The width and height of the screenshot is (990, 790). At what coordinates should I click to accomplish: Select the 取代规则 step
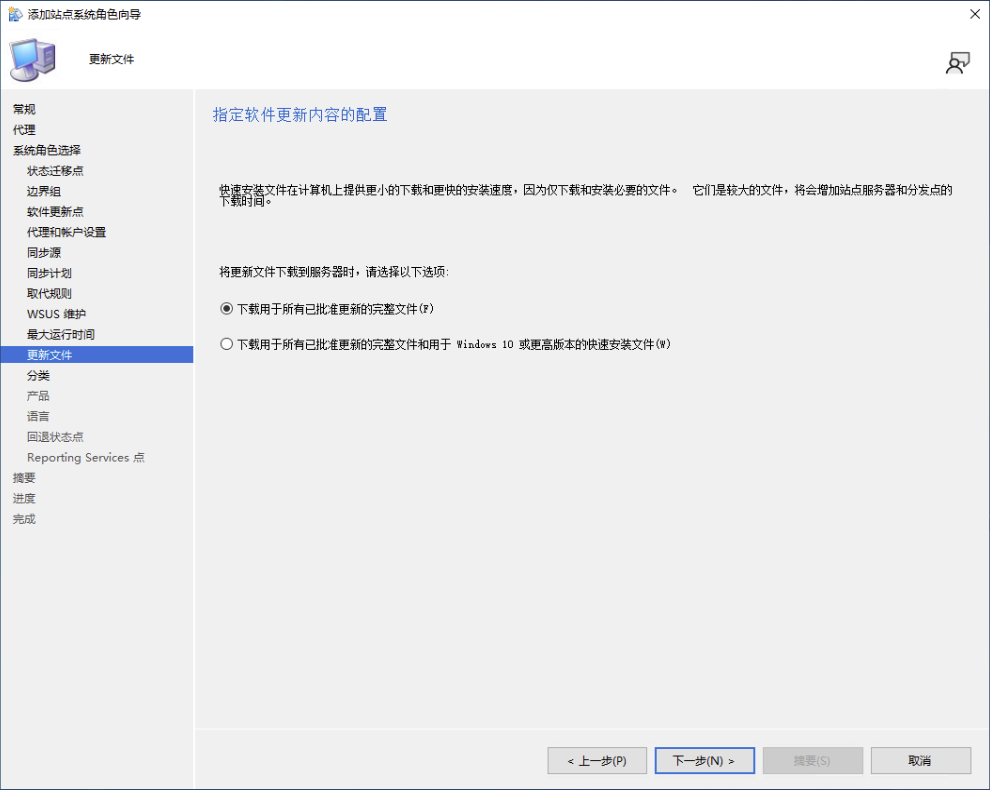click(49, 294)
